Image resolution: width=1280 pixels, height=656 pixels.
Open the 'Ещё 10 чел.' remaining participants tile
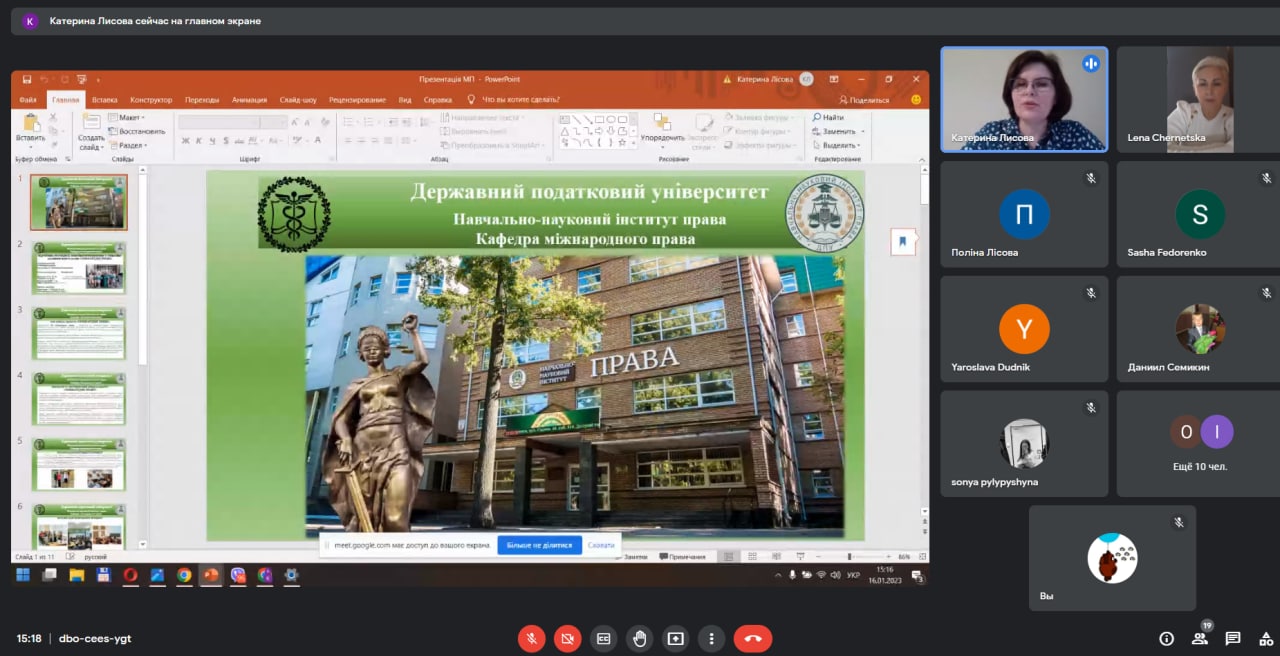pos(1199,444)
